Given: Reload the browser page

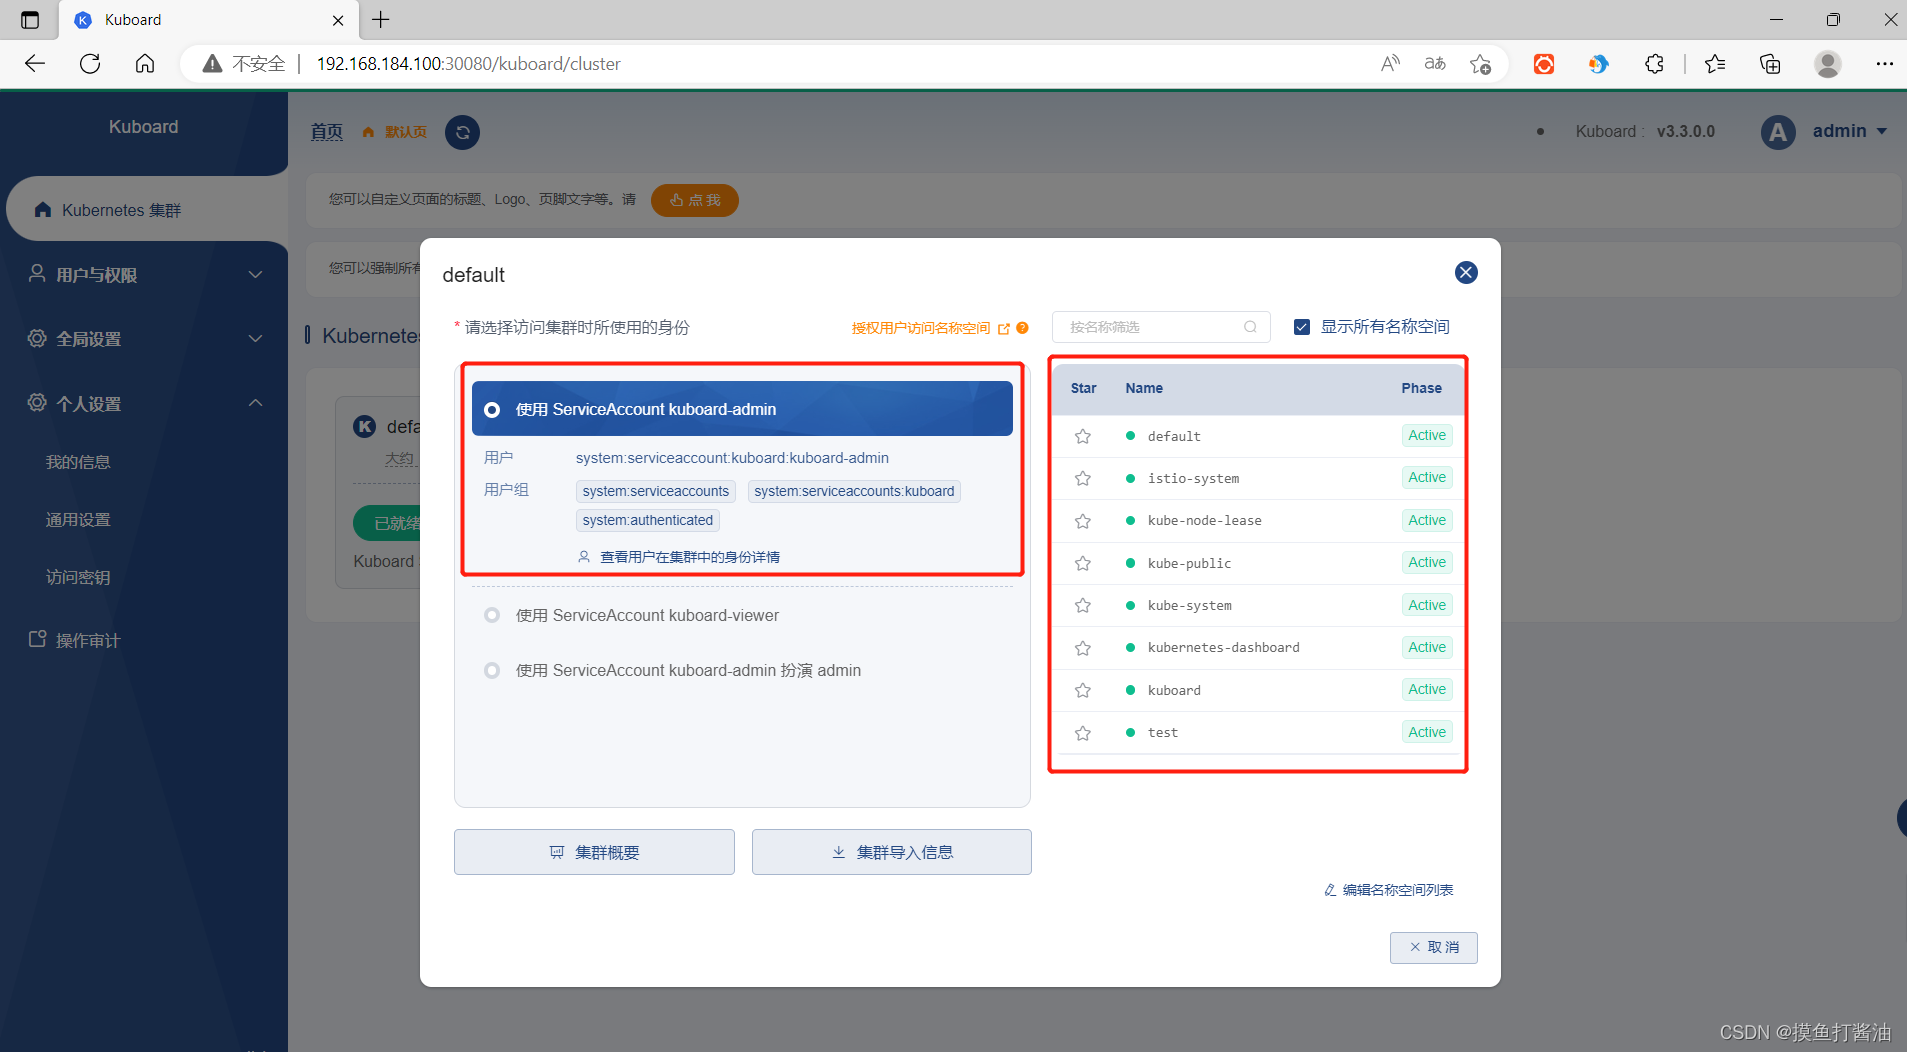Looking at the screenshot, I should point(90,64).
